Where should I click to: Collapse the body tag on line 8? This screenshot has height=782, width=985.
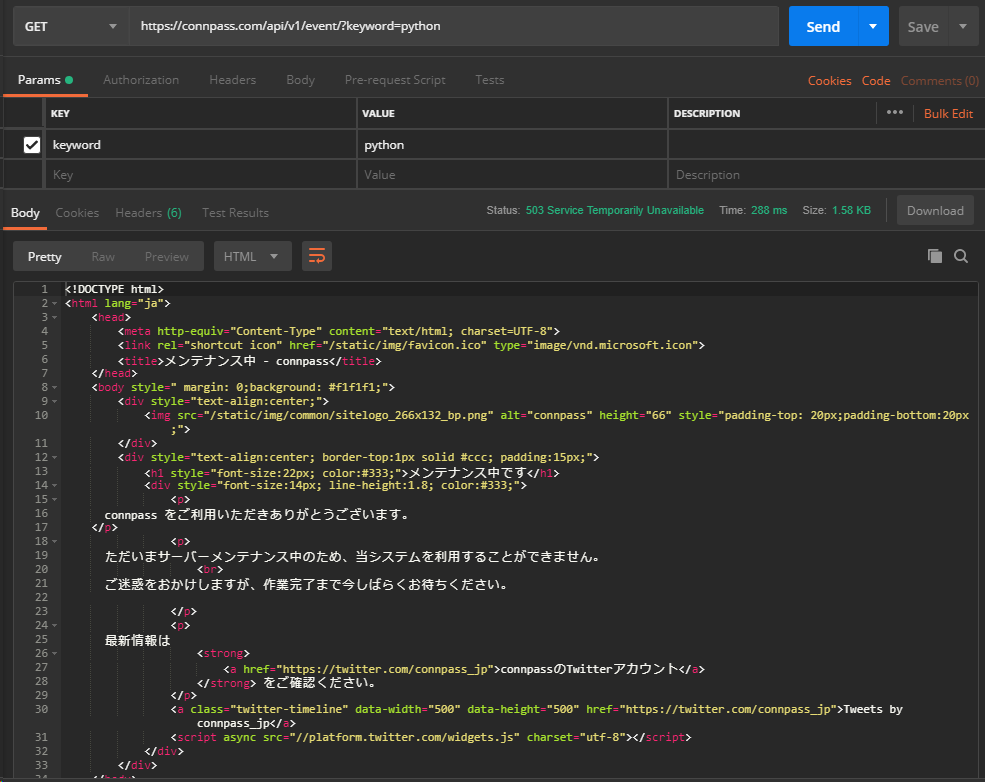click(55, 388)
